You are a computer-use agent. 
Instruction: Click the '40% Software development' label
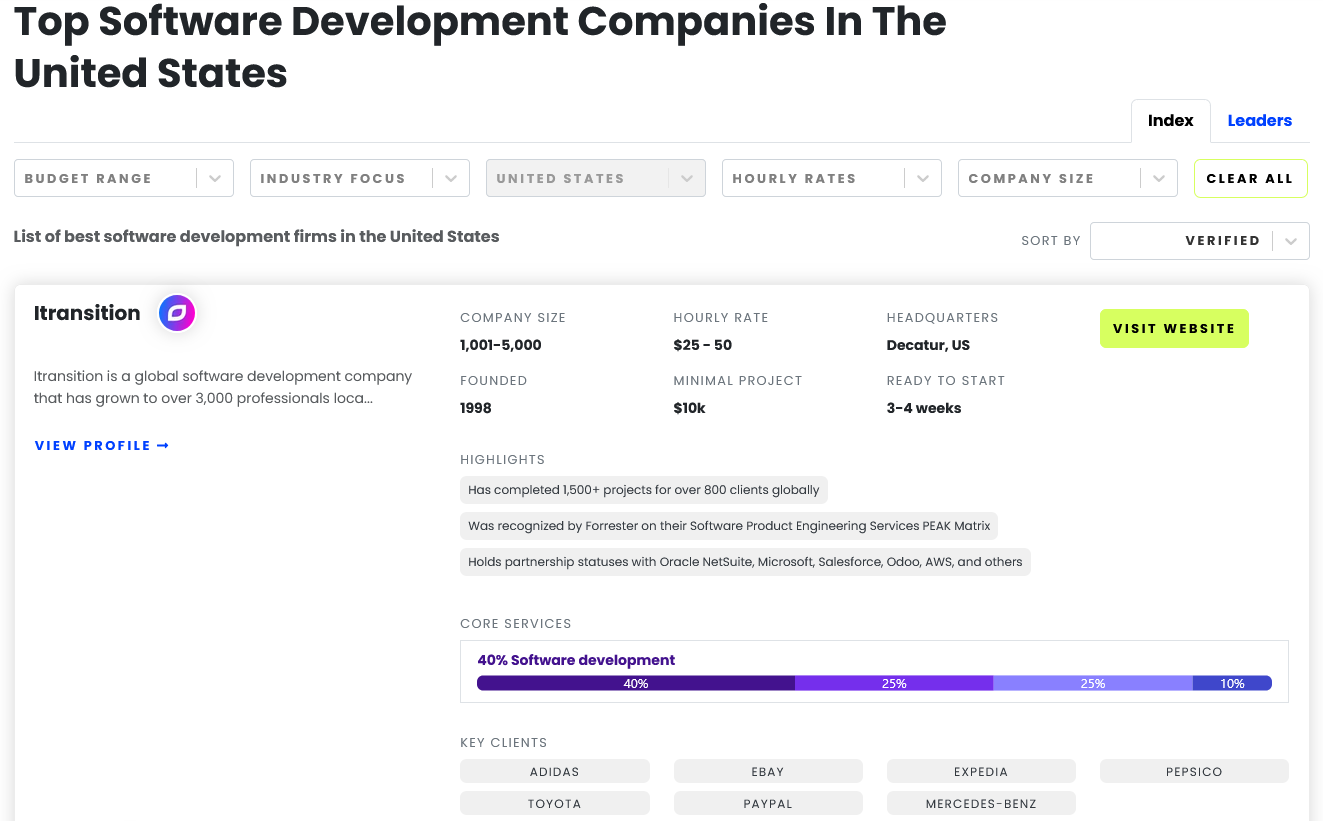pyautogui.click(x=576, y=660)
